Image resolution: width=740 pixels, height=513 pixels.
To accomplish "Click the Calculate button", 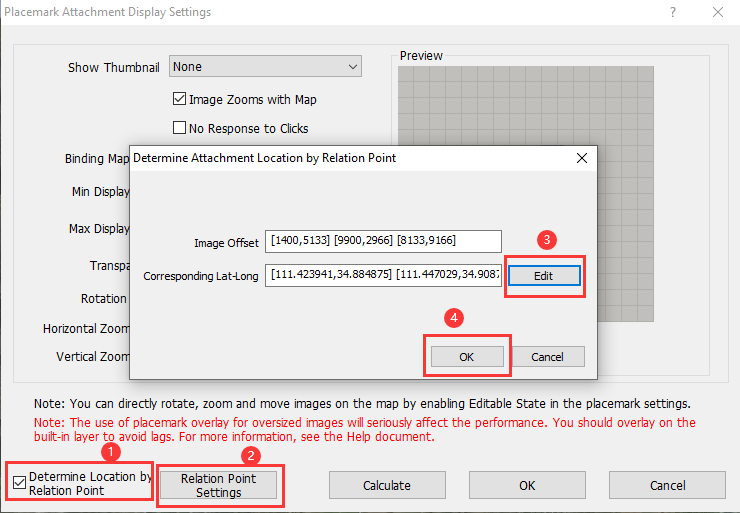I will (387, 485).
